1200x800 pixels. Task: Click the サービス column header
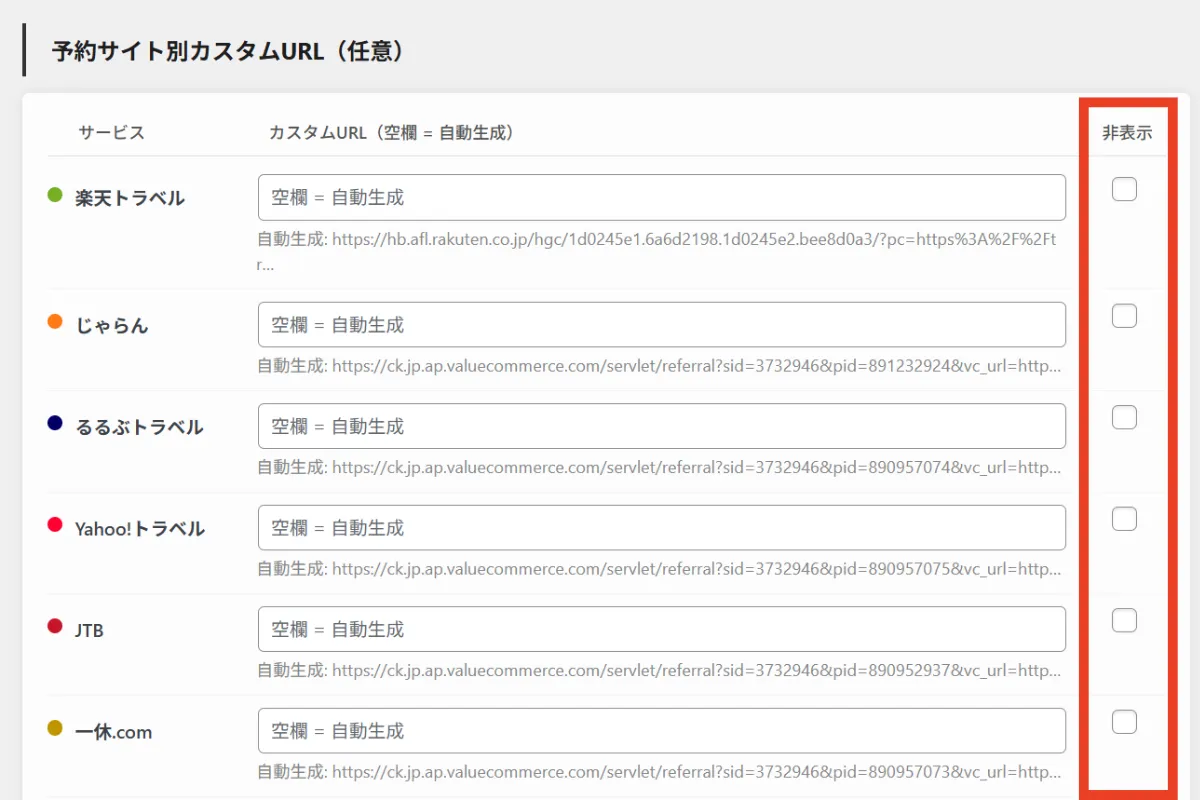pyautogui.click(x=112, y=133)
